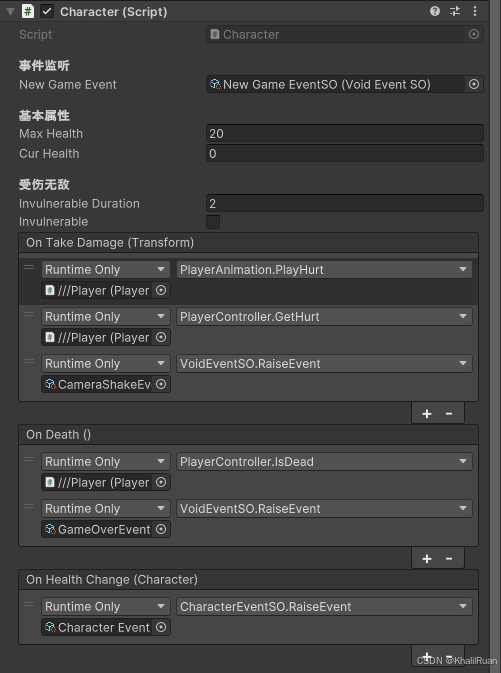The width and height of the screenshot is (501, 673).
Task: Edit the Invulnerable Duration value field
Action: coord(345,203)
